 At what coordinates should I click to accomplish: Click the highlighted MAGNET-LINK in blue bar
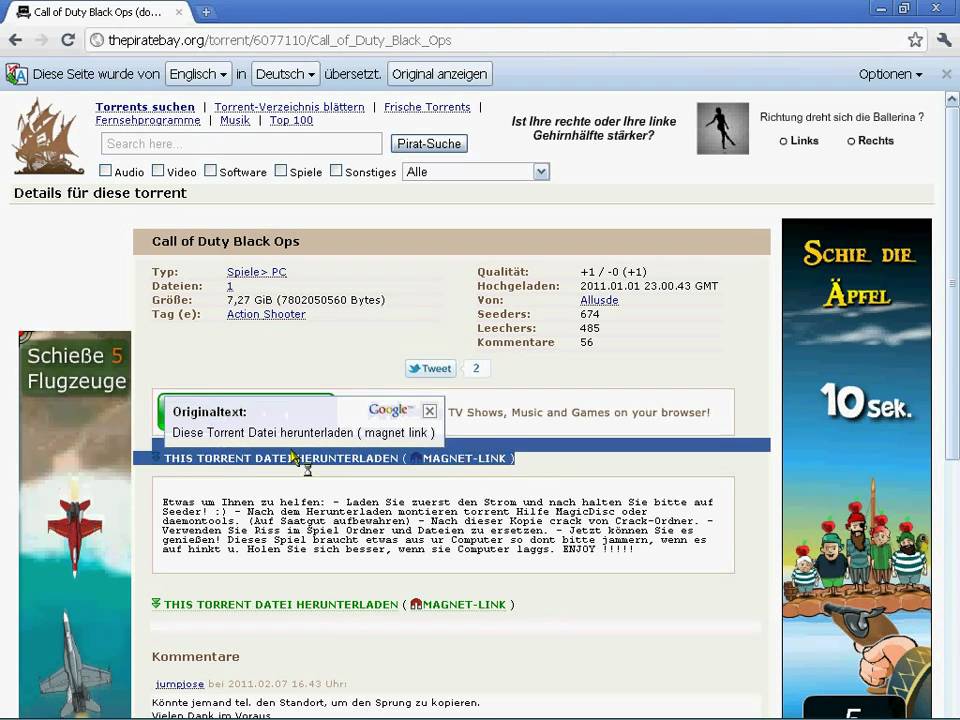(x=464, y=459)
